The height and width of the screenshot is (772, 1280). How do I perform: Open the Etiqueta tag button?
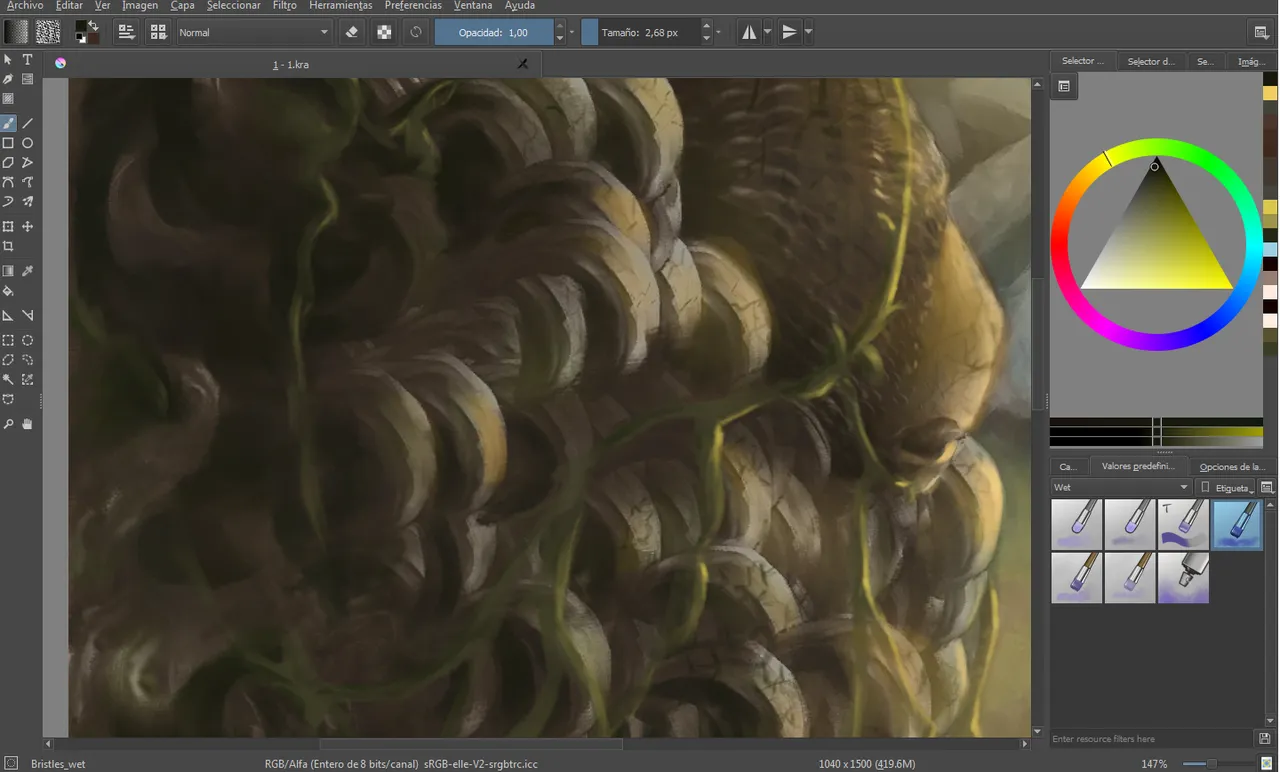1226,487
